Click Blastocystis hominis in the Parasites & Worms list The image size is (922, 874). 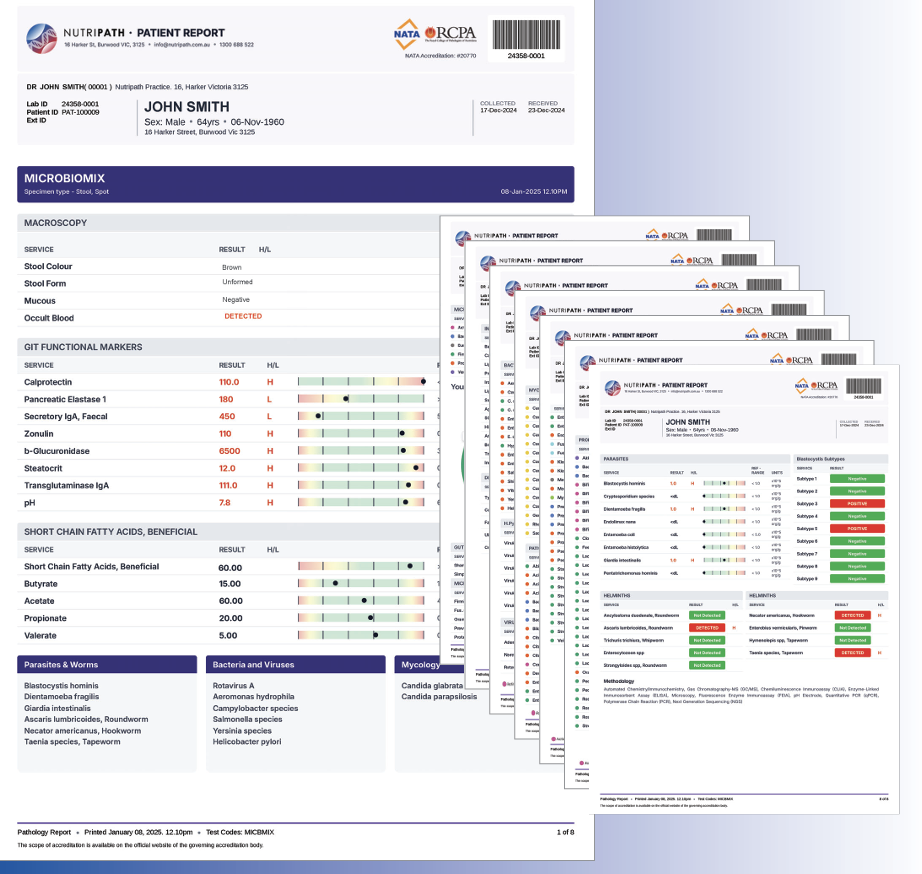(x=61, y=686)
